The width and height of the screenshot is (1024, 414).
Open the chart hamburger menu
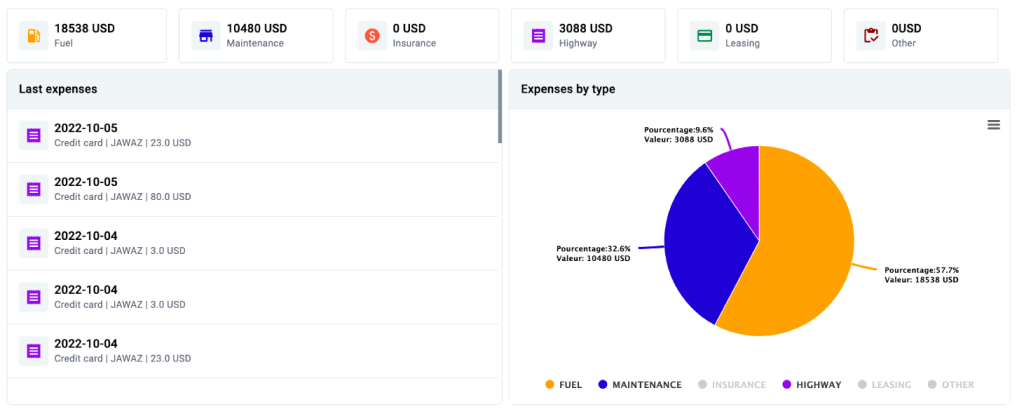993,125
